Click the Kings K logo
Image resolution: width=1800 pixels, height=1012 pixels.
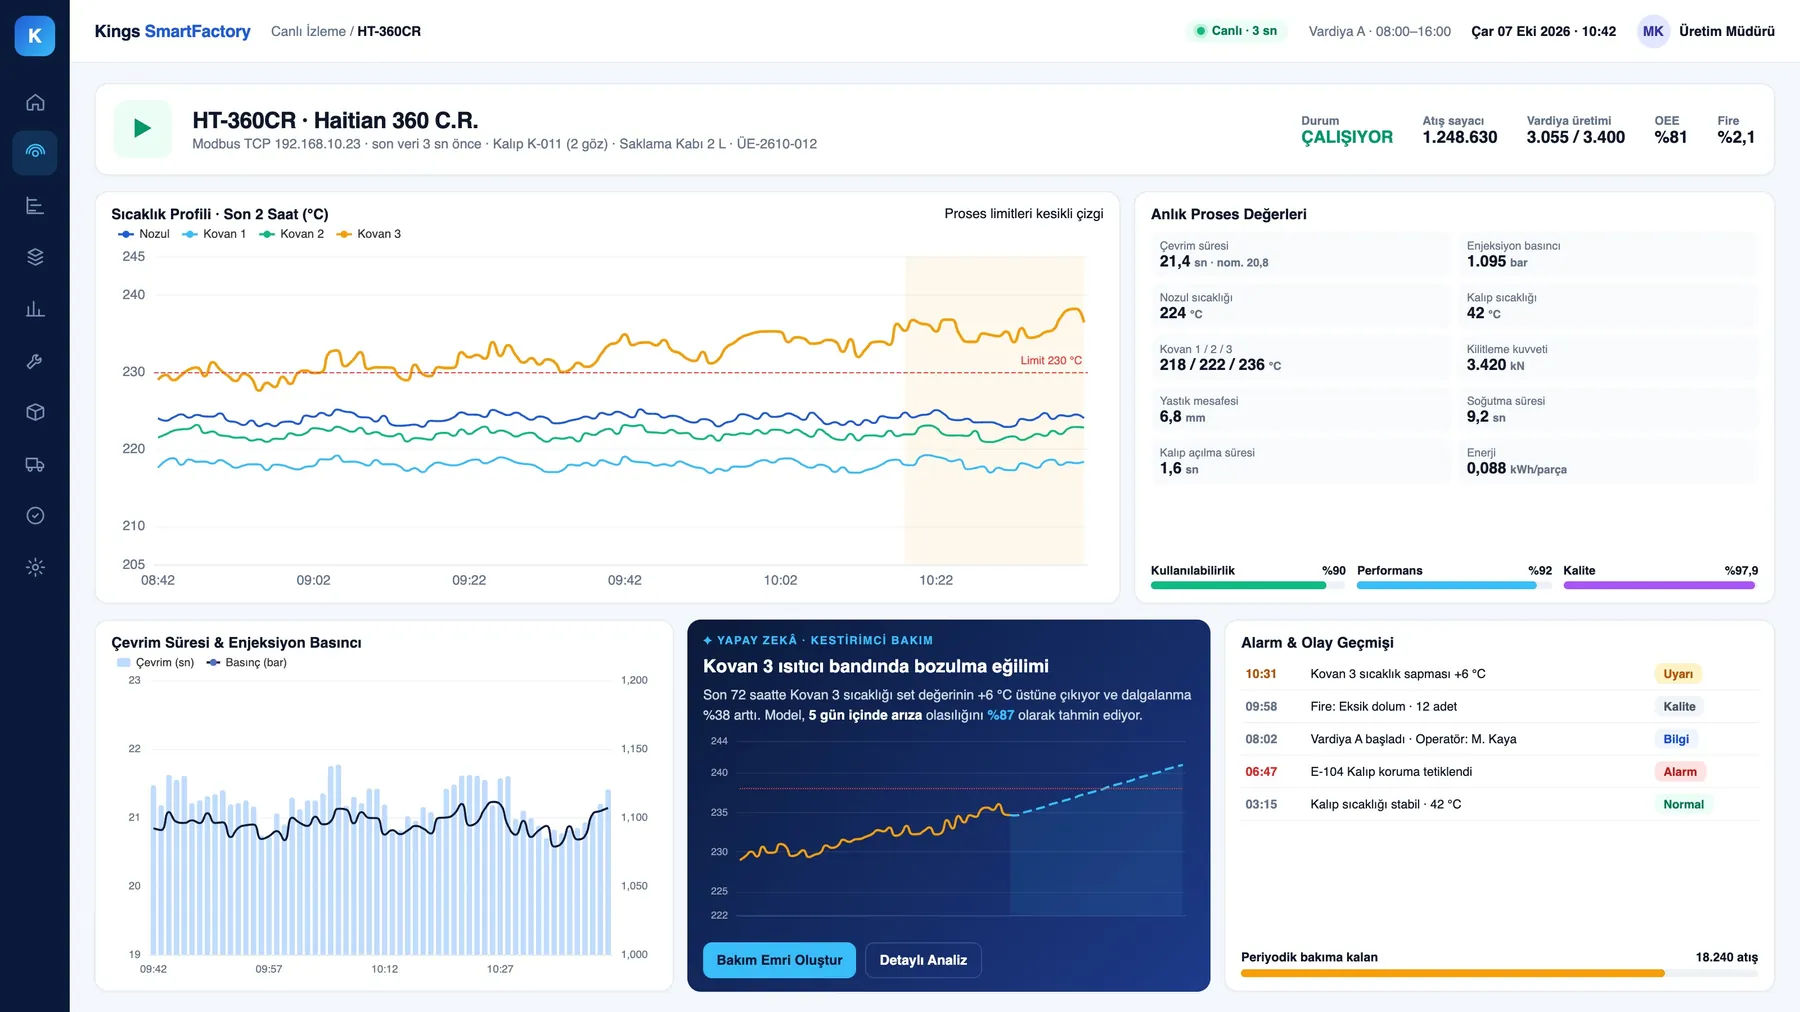coord(35,36)
